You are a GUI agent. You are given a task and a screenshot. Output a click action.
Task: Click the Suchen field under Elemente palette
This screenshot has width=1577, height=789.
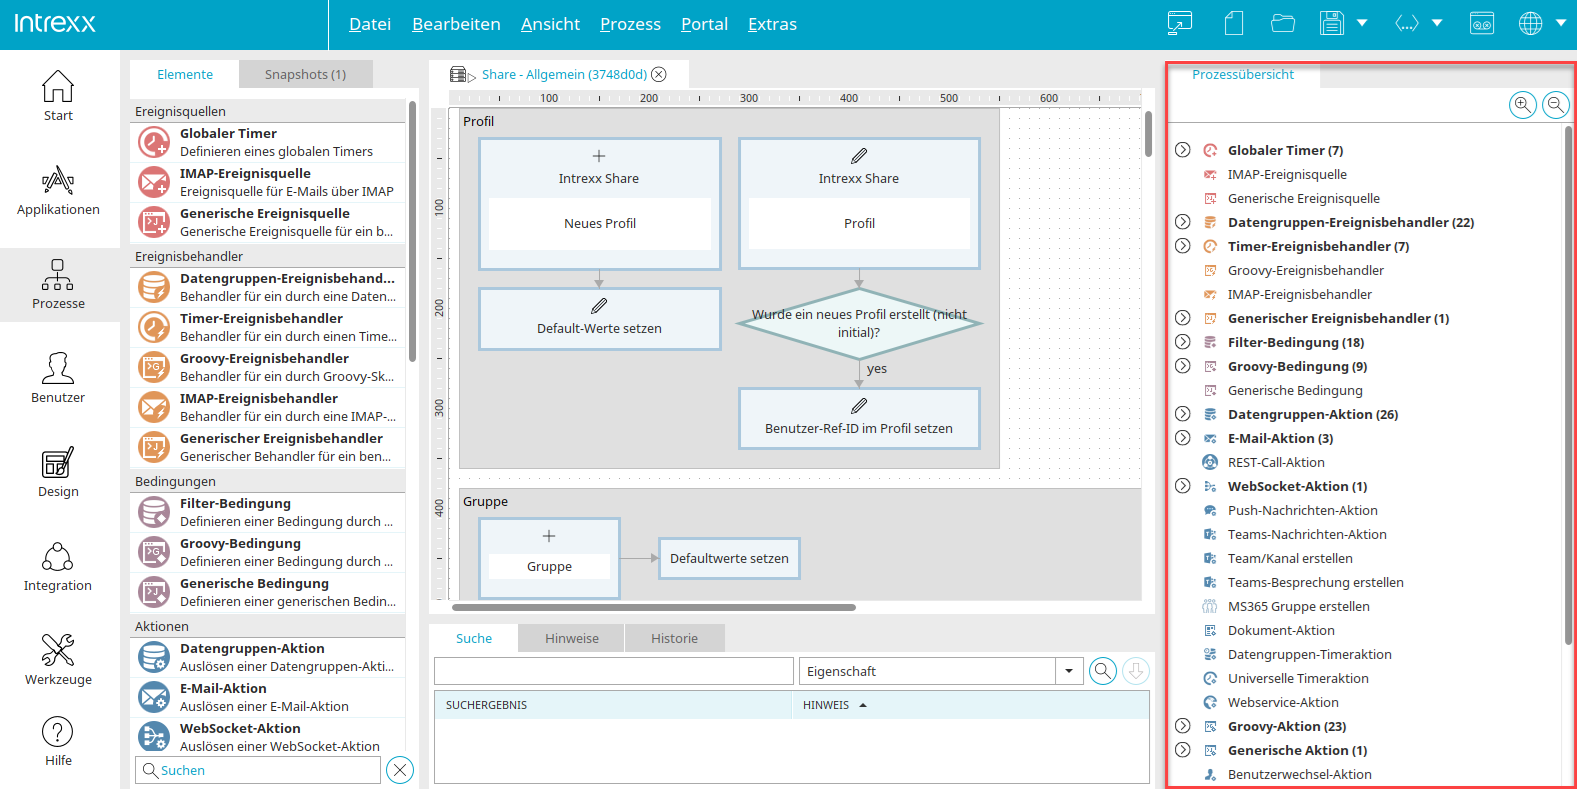tap(258, 770)
